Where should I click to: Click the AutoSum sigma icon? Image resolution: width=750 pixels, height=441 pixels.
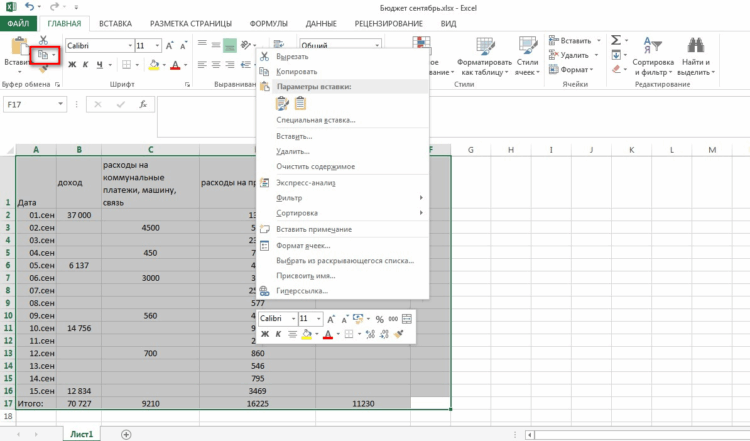[616, 40]
